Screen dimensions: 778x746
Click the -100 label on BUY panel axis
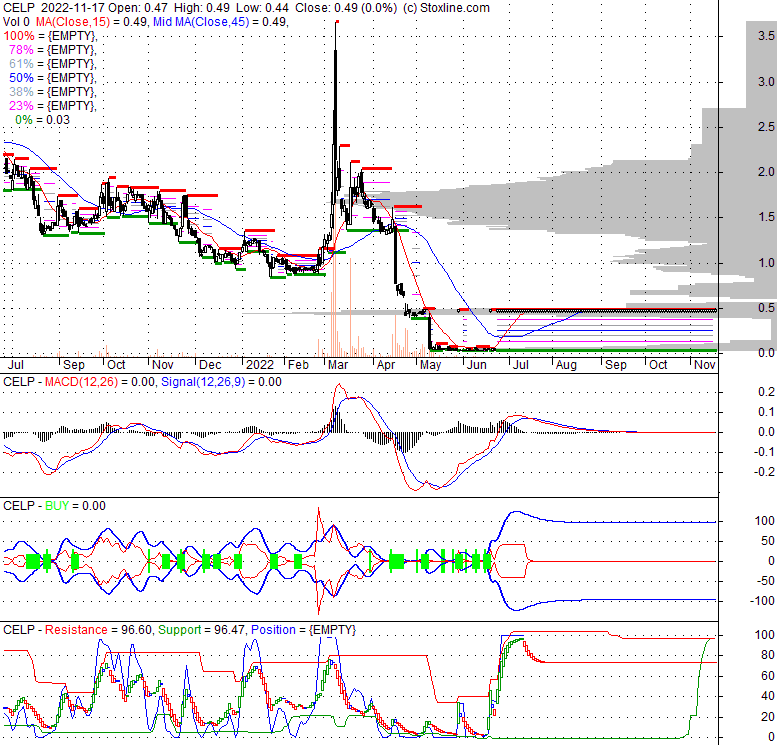pyautogui.click(x=762, y=600)
